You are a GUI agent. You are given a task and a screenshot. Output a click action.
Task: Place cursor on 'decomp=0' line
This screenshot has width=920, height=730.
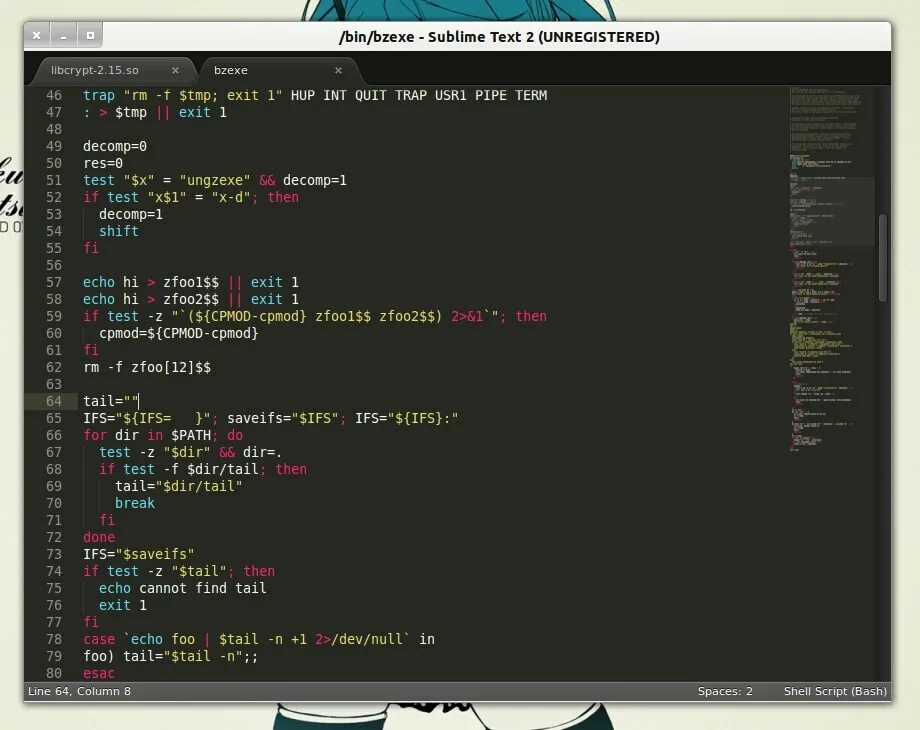click(114, 146)
